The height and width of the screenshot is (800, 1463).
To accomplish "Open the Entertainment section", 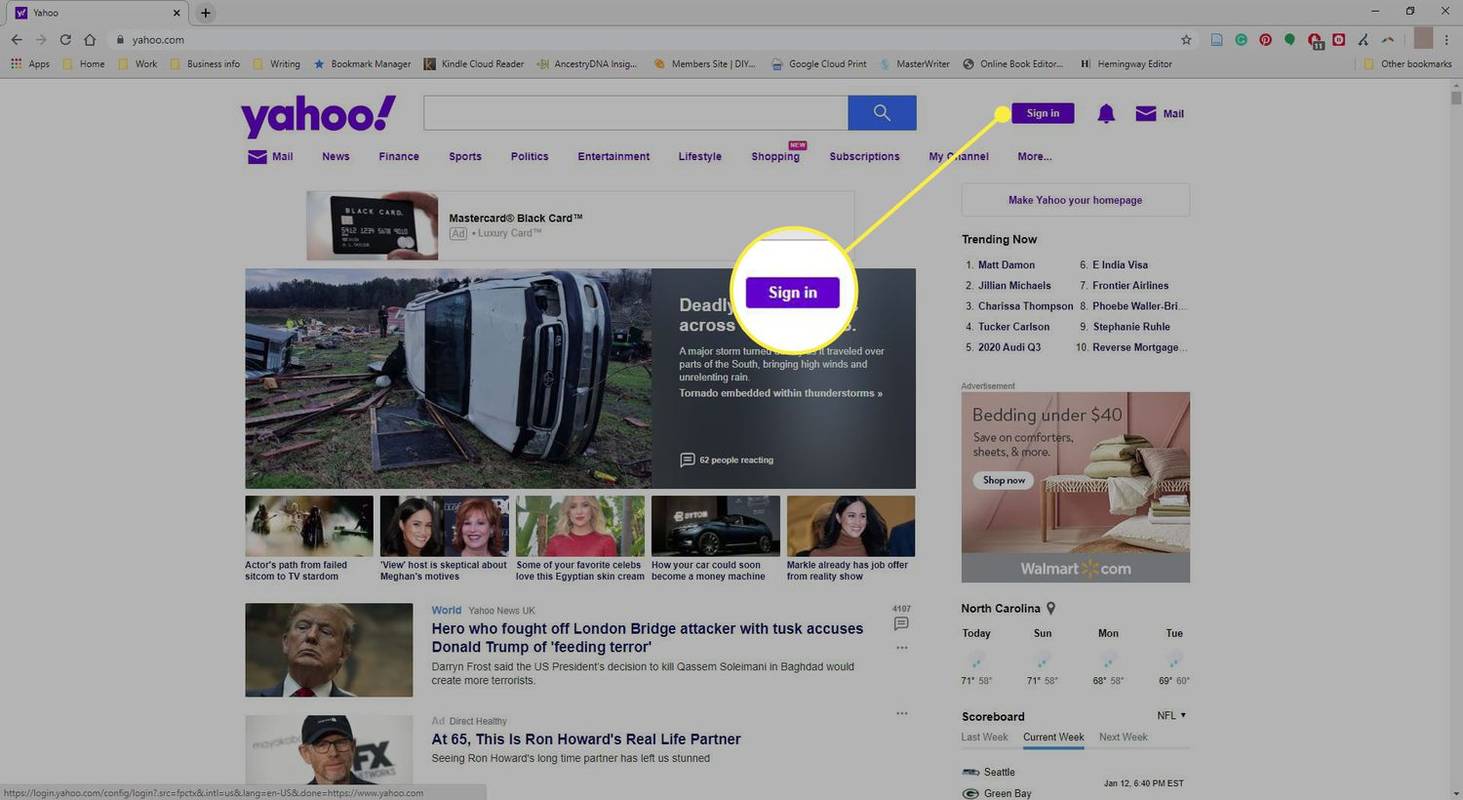I will pyautogui.click(x=614, y=157).
